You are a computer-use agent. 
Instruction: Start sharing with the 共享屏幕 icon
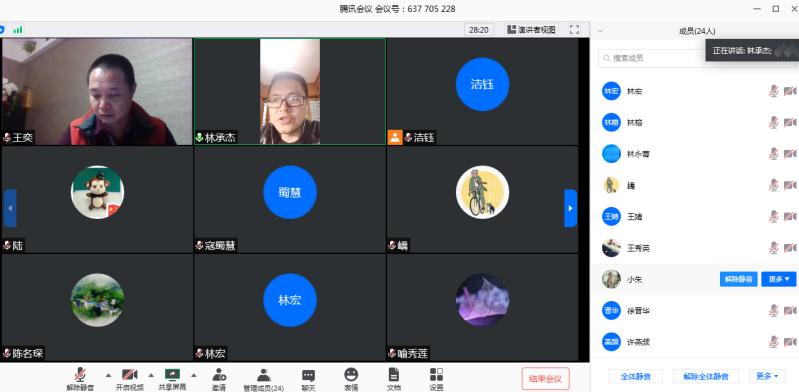[x=172, y=374]
